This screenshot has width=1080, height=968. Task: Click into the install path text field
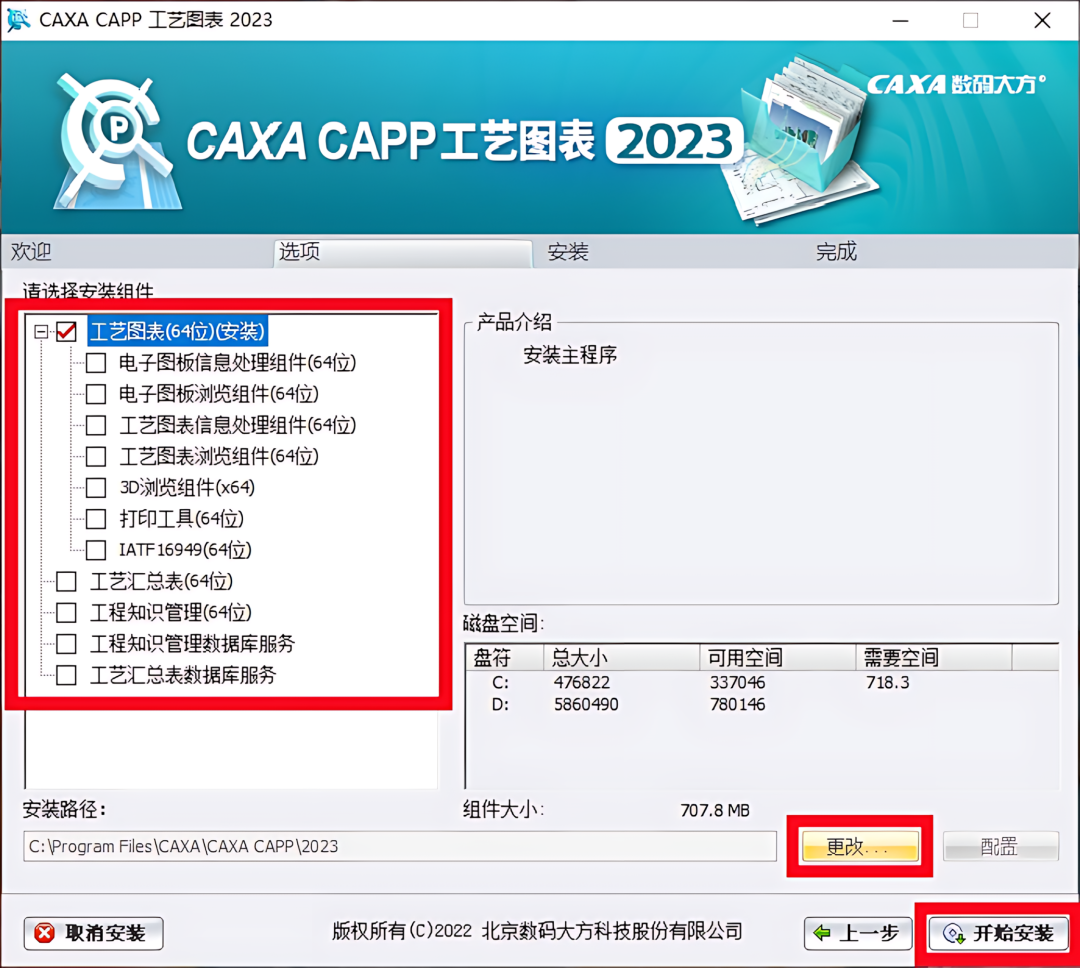[x=399, y=846]
